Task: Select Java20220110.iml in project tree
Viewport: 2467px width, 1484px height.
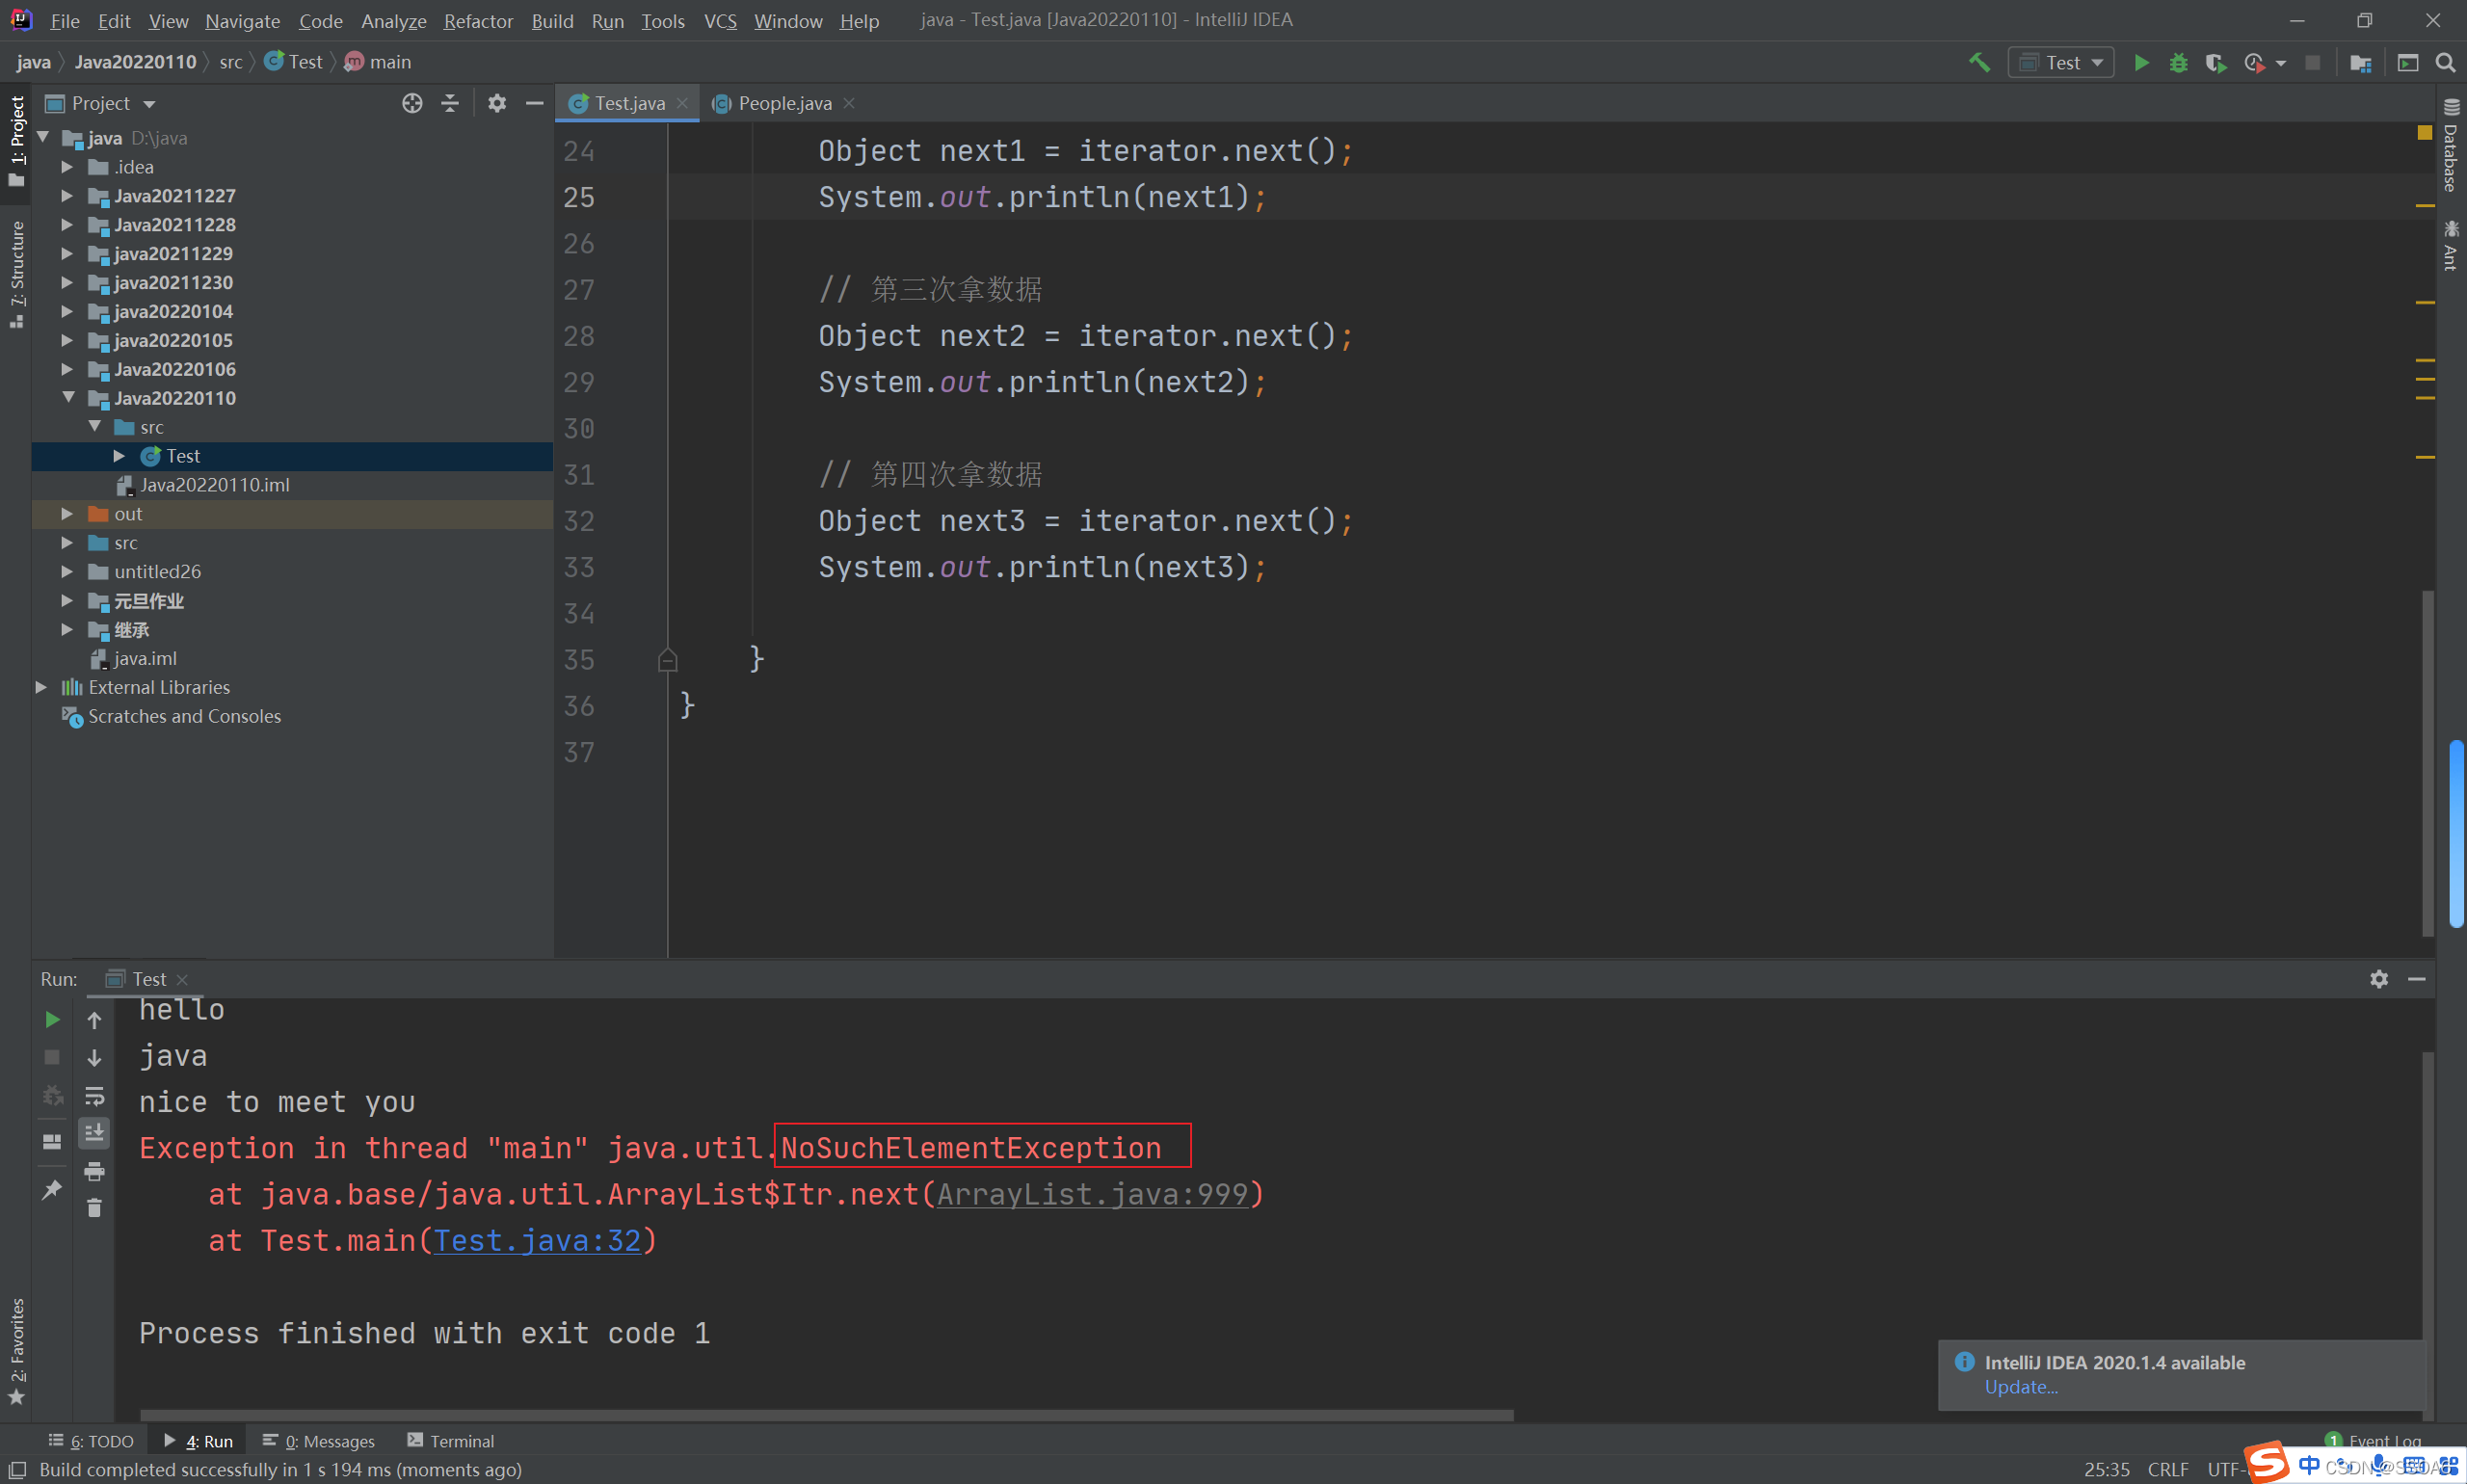Action: click(214, 485)
